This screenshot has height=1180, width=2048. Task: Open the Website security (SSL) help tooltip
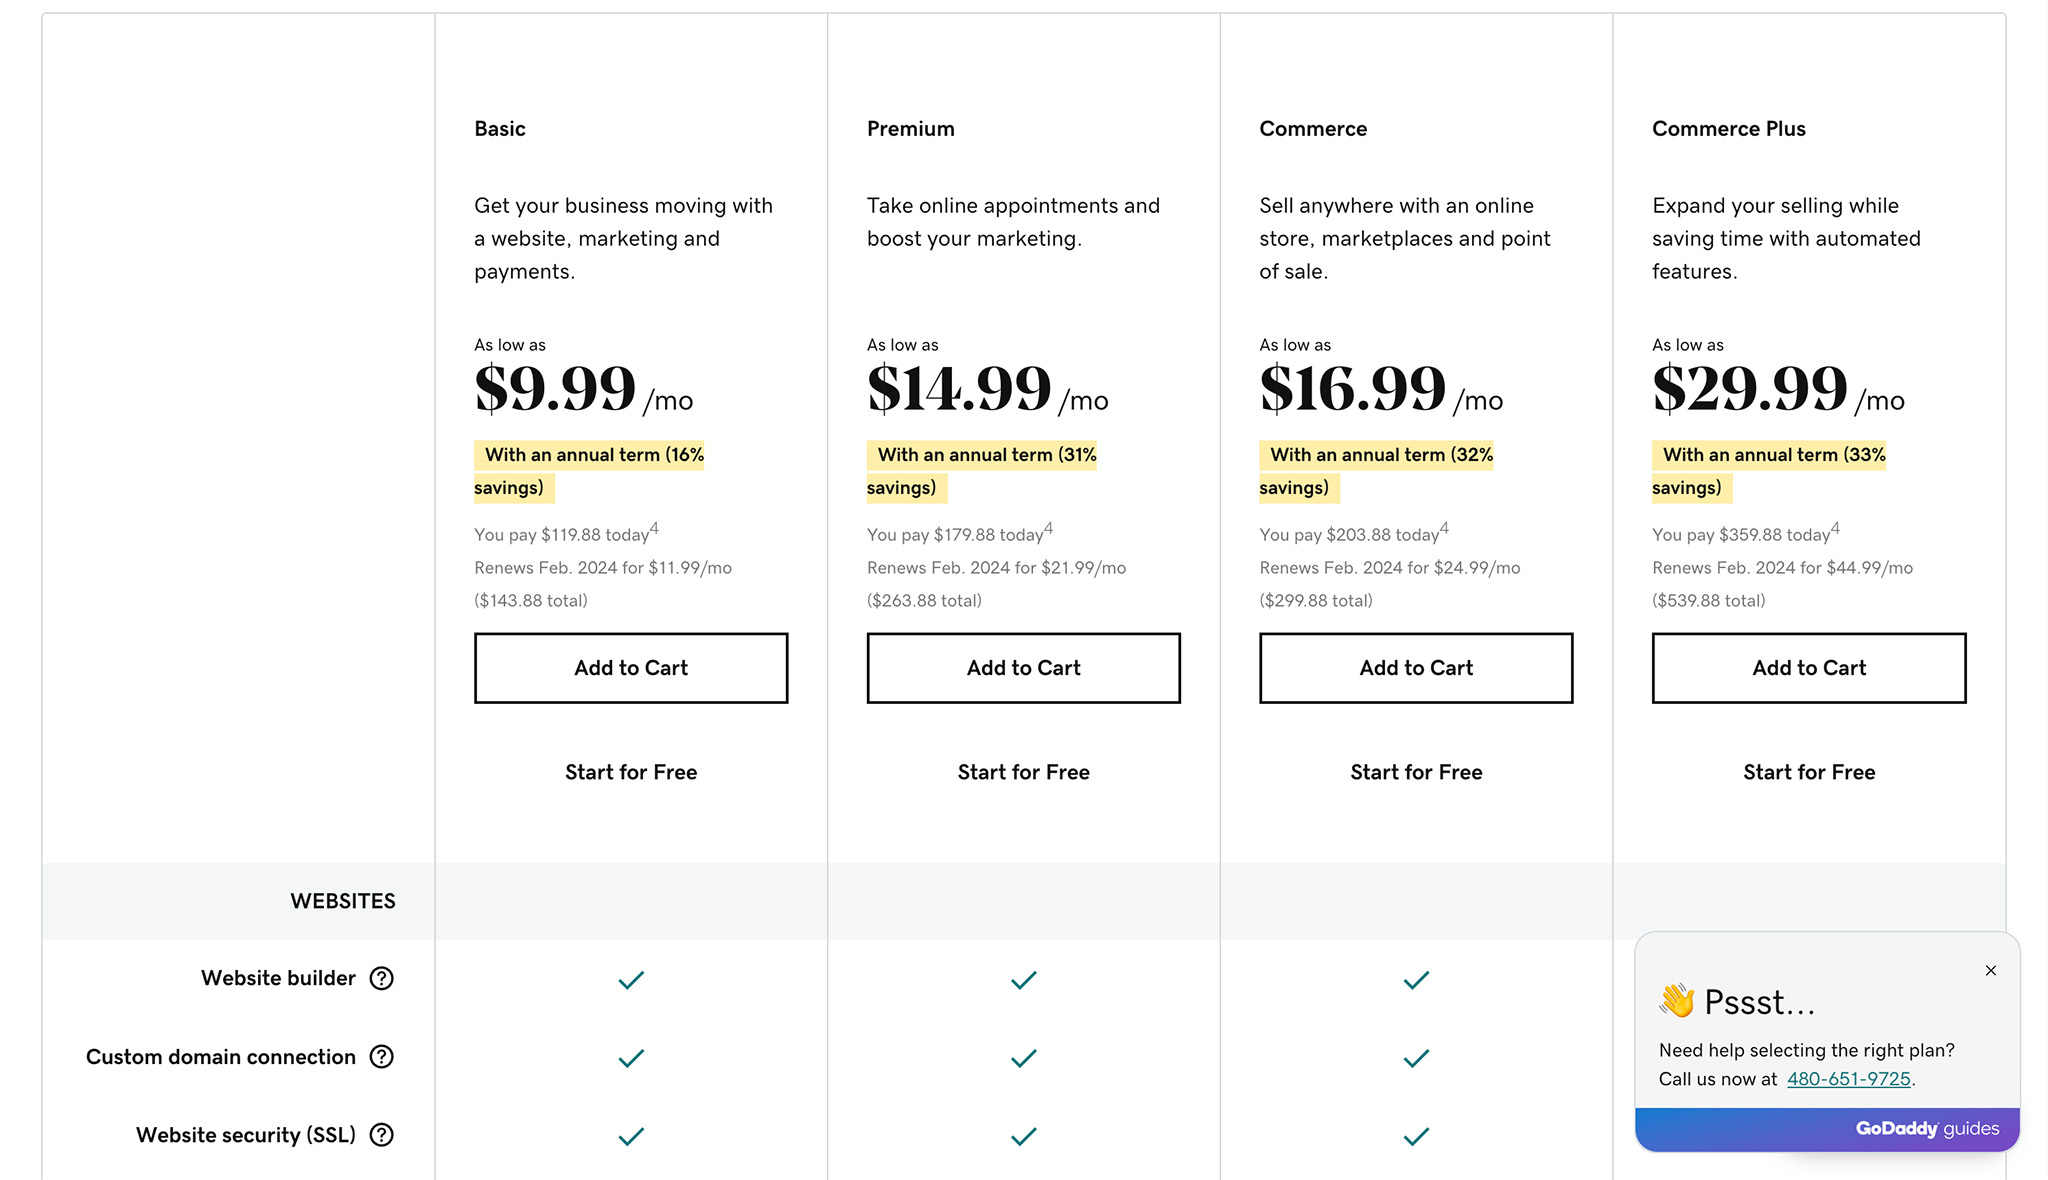(381, 1135)
